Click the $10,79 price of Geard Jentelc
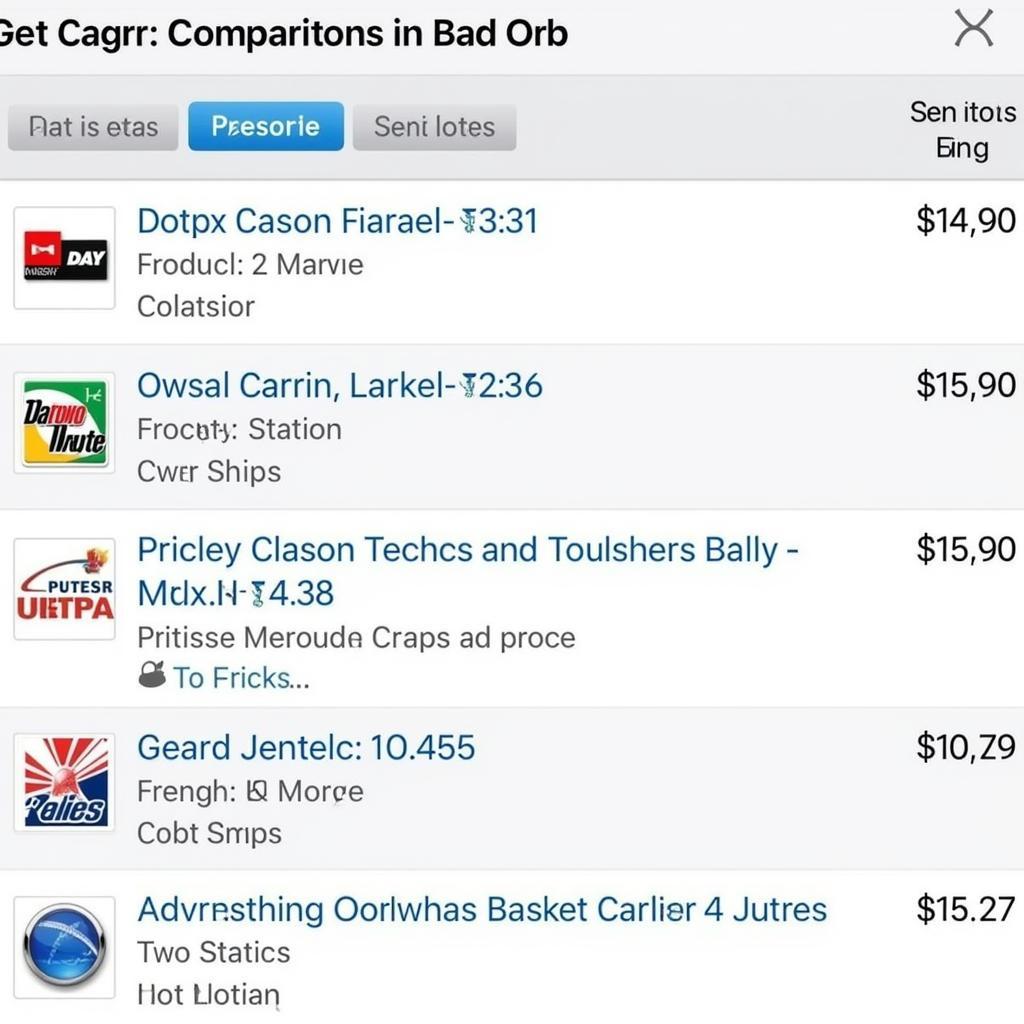 [x=966, y=746]
